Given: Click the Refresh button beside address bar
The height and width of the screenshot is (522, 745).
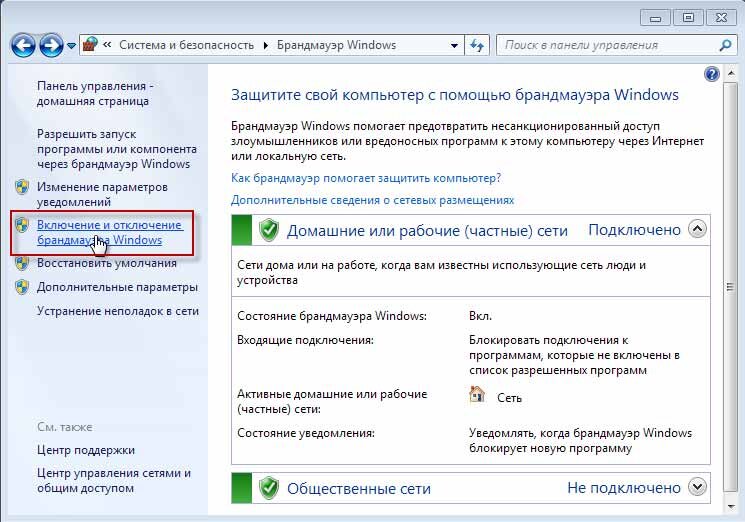Looking at the screenshot, I should point(477,45).
